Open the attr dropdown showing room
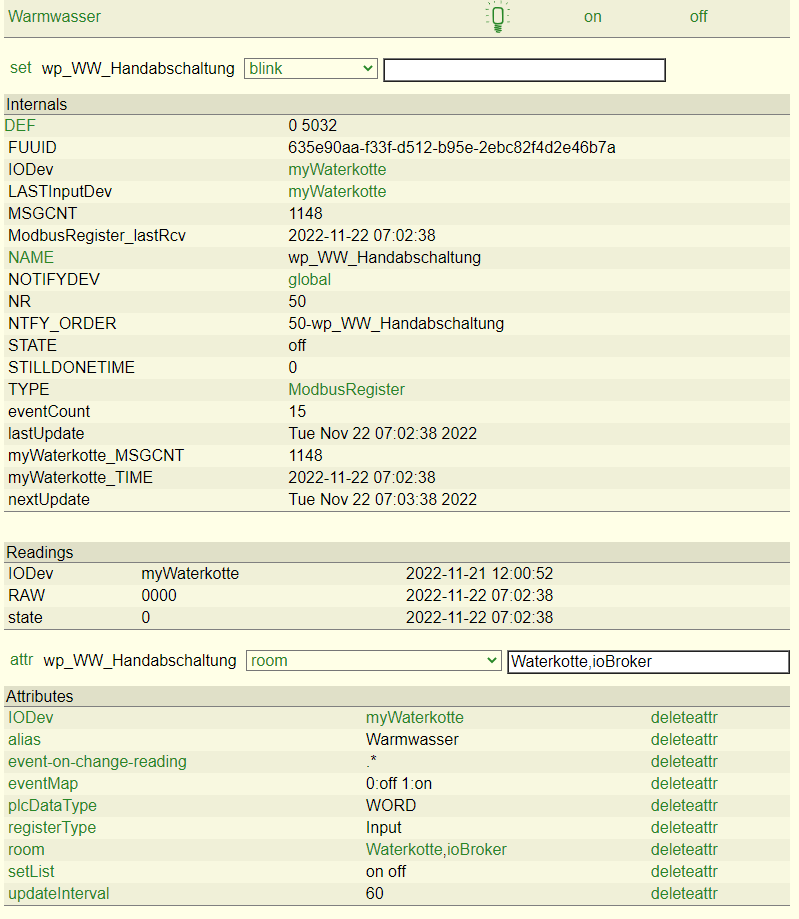Screen dimensions: 799x919 coord(373,661)
